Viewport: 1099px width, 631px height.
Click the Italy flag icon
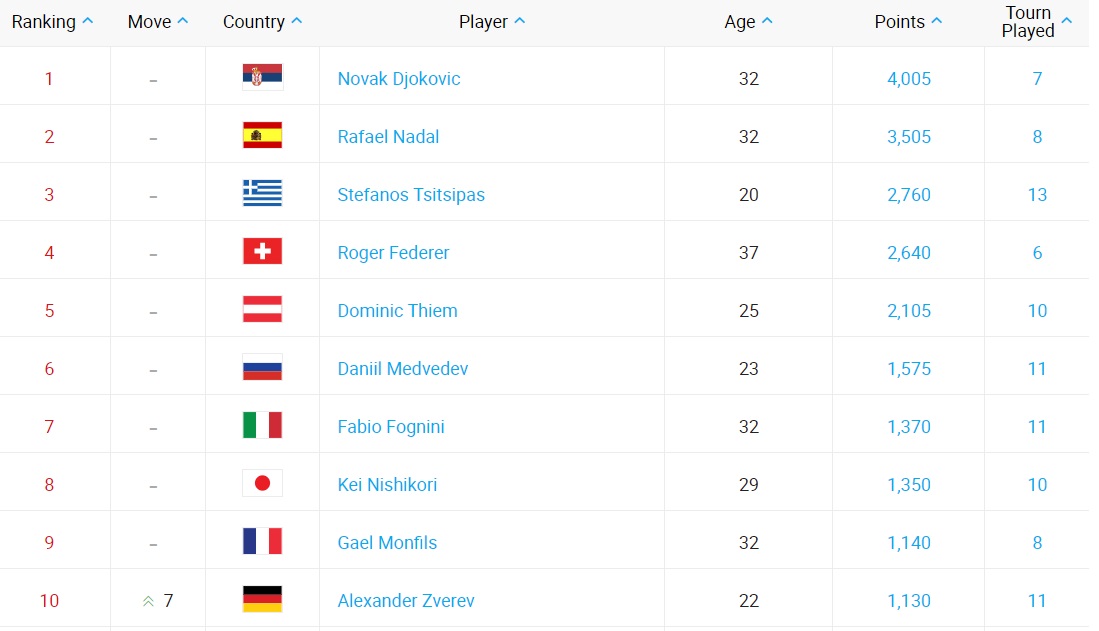click(x=262, y=426)
